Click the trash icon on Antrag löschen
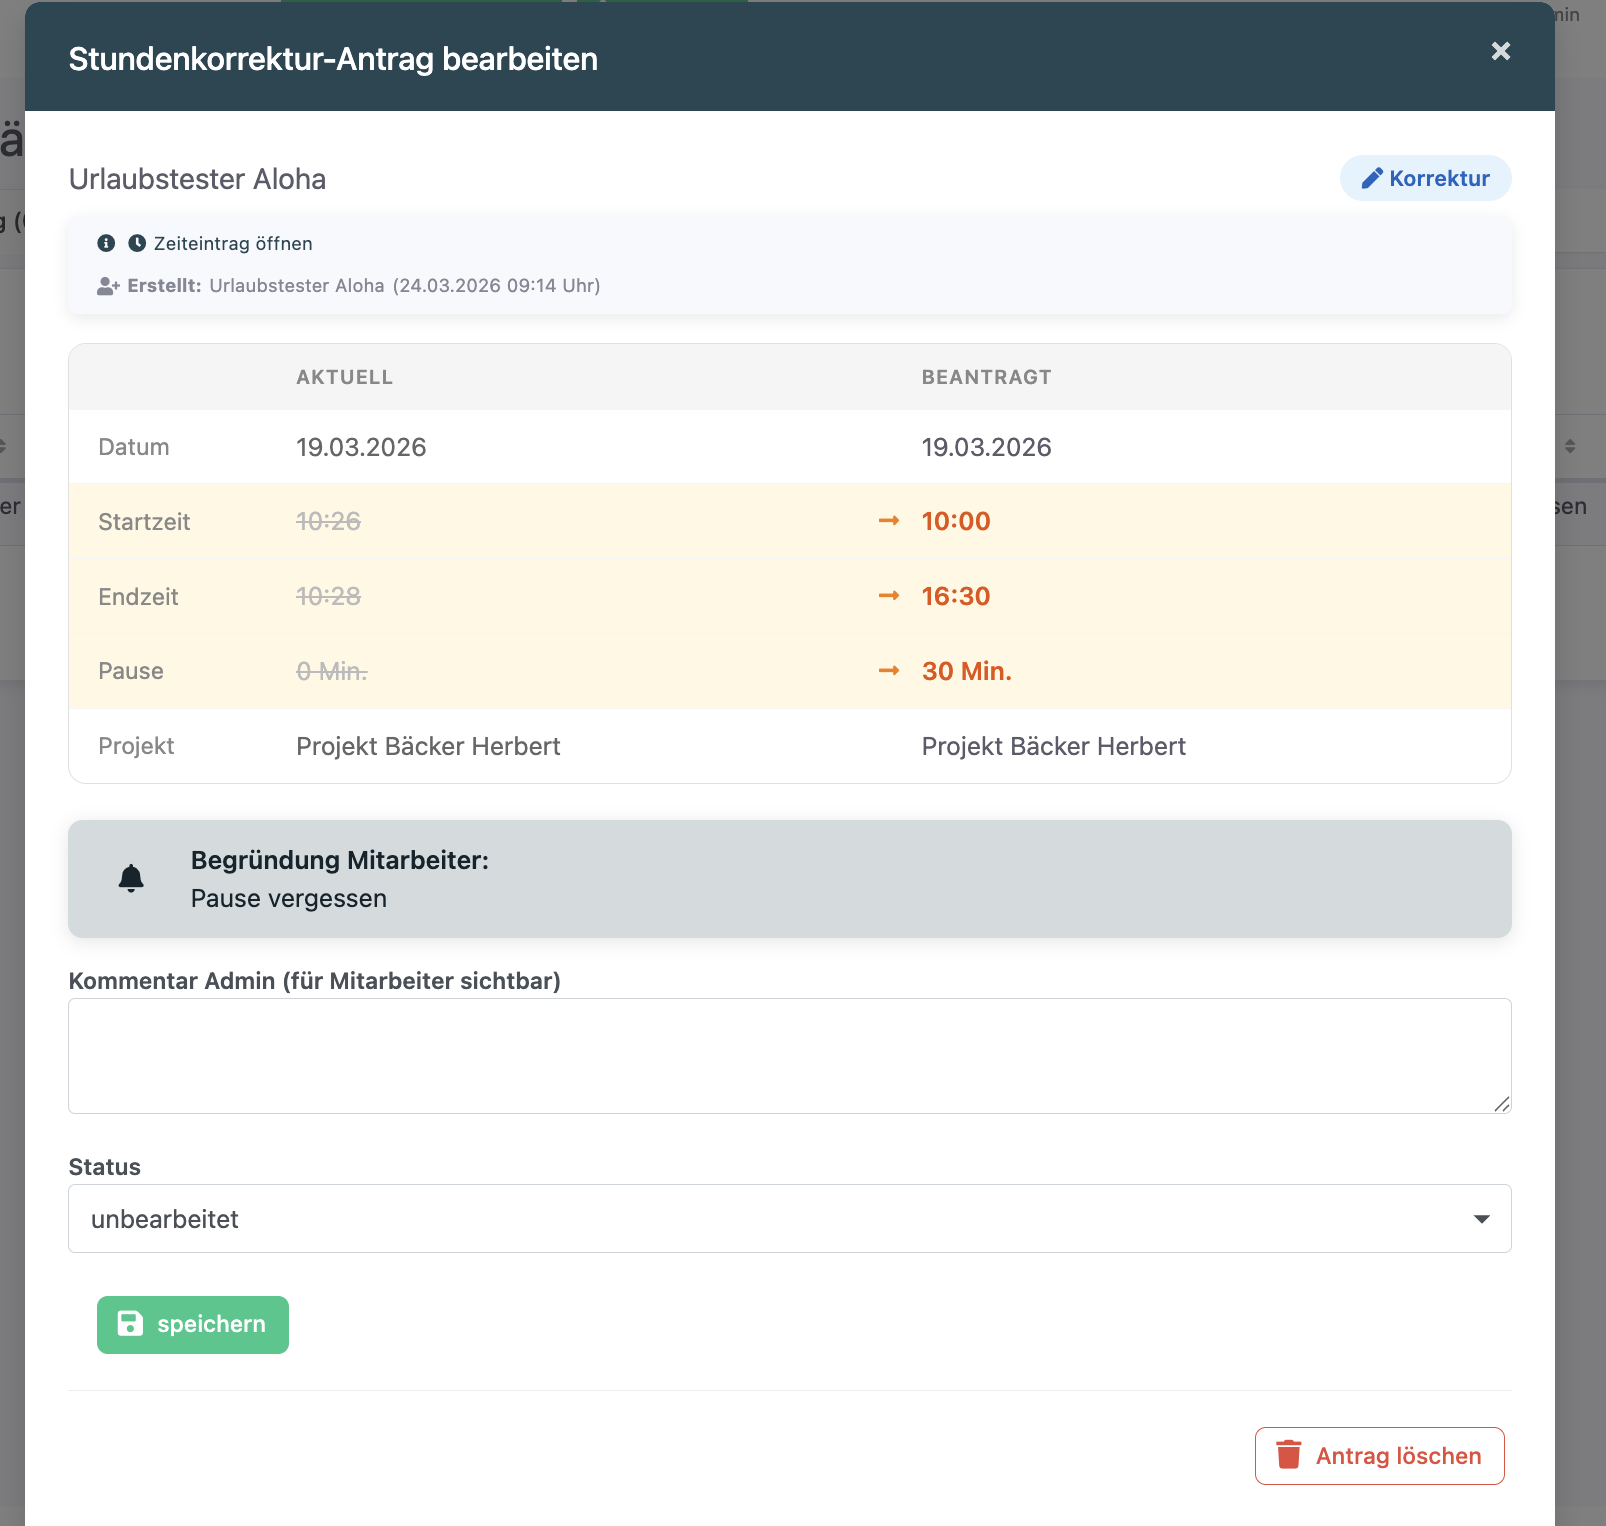1606x1526 pixels. tap(1289, 1455)
